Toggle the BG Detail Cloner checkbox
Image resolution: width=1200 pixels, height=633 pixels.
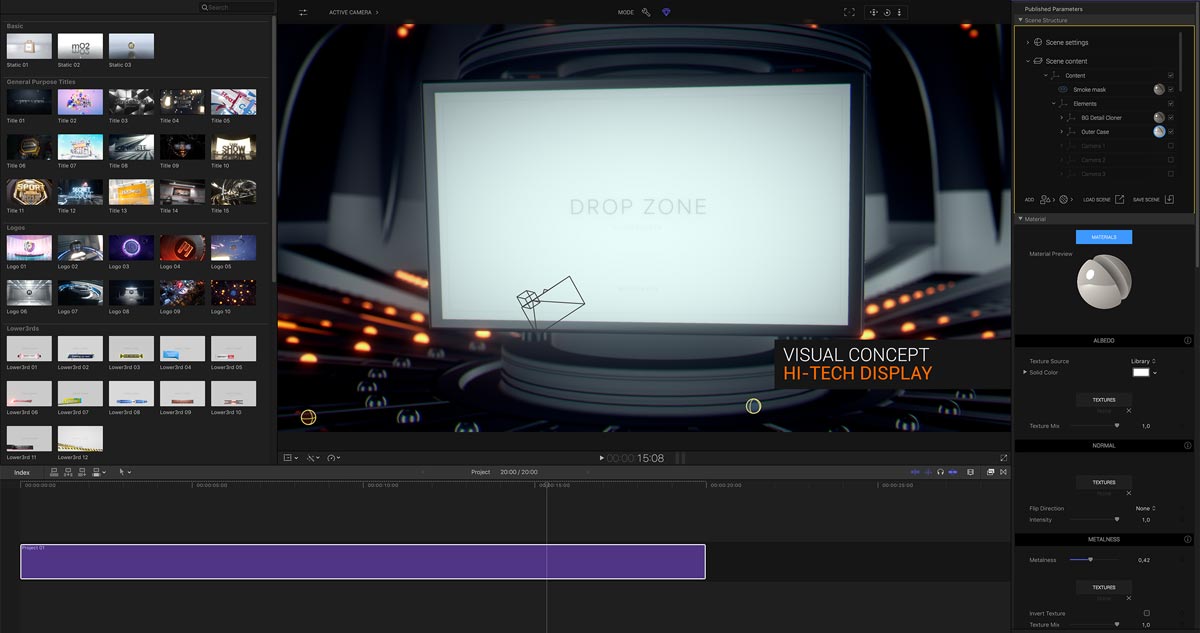pos(1171,117)
